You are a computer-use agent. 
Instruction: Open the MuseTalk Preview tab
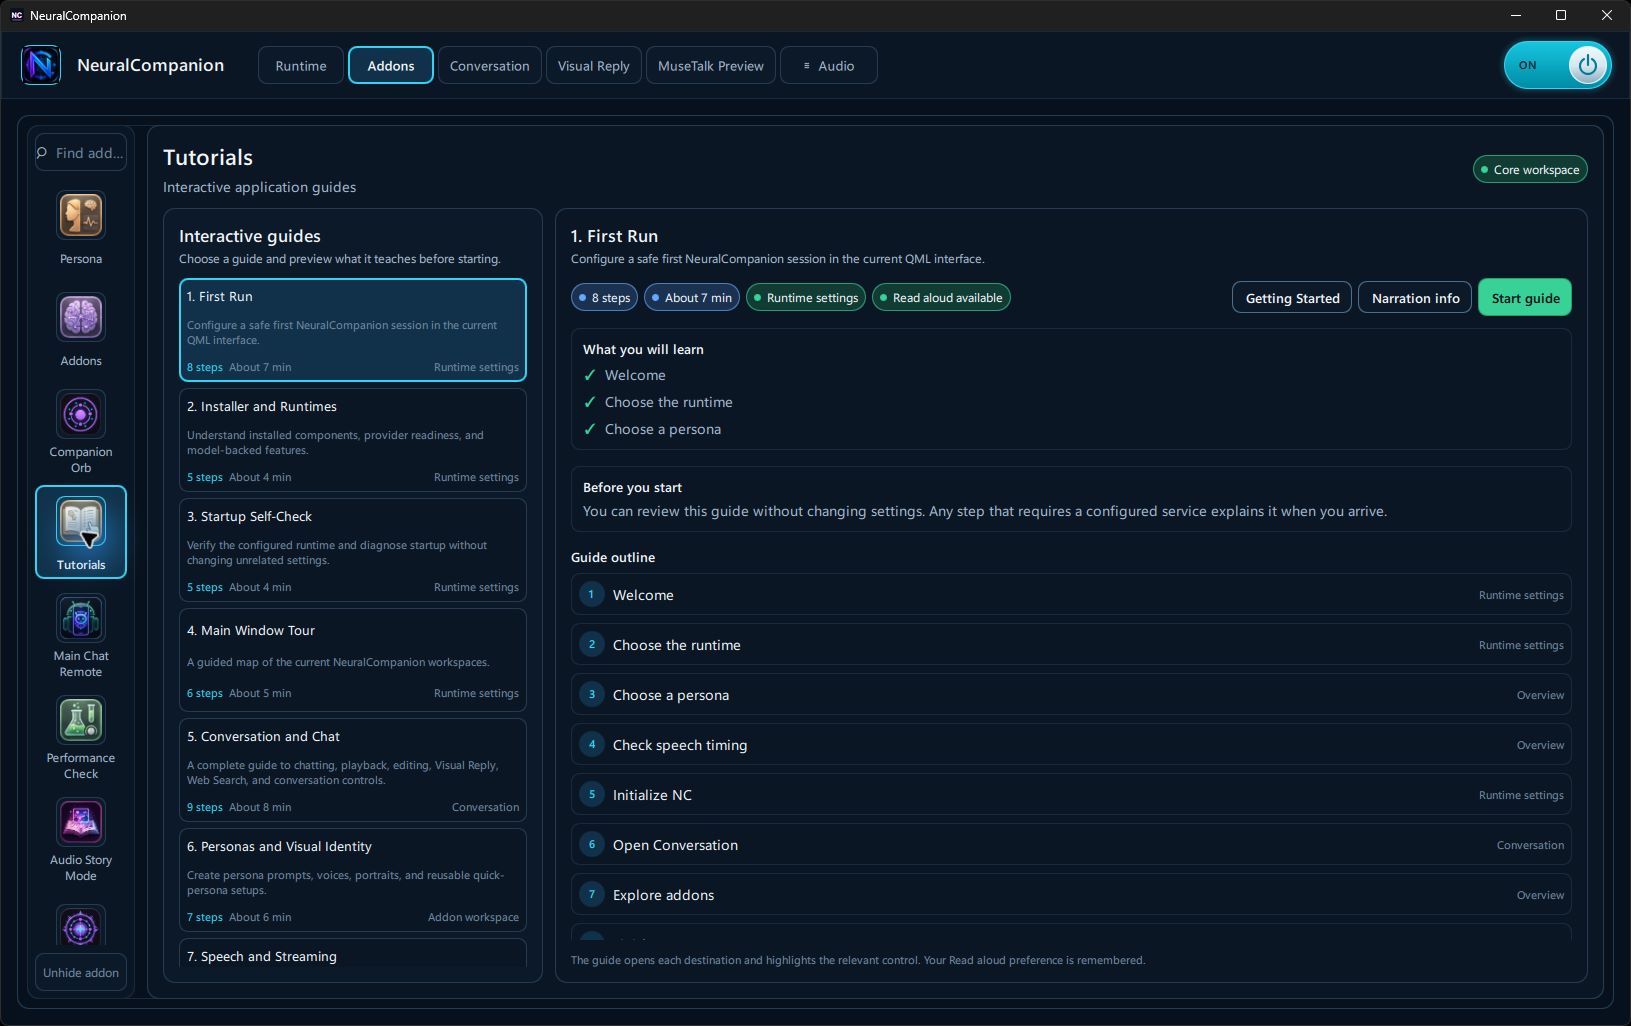pyautogui.click(x=711, y=66)
